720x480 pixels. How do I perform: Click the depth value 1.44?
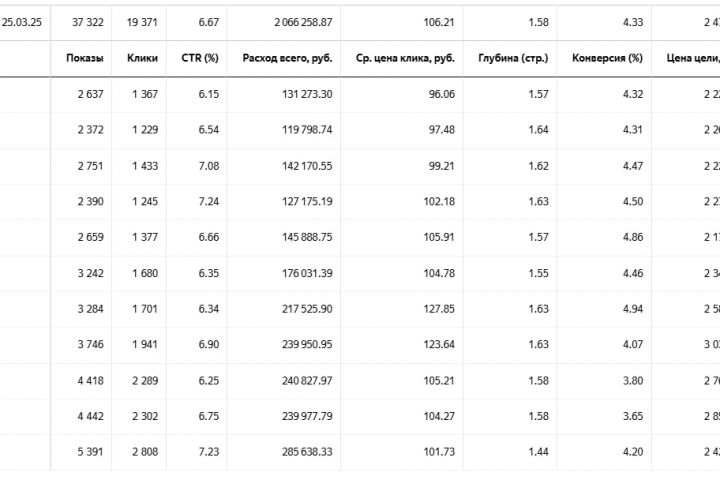(537, 451)
